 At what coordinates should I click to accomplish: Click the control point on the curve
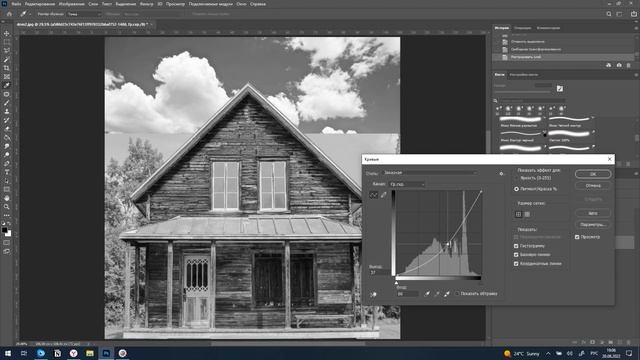(448, 244)
